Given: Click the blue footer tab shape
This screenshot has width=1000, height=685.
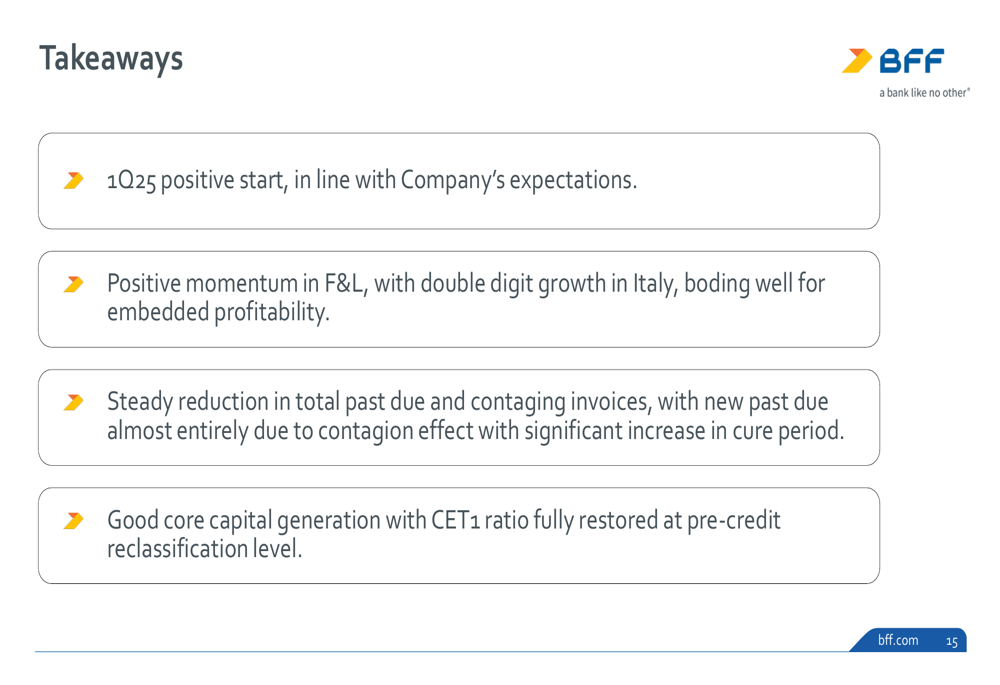Looking at the screenshot, I should coord(908,640).
